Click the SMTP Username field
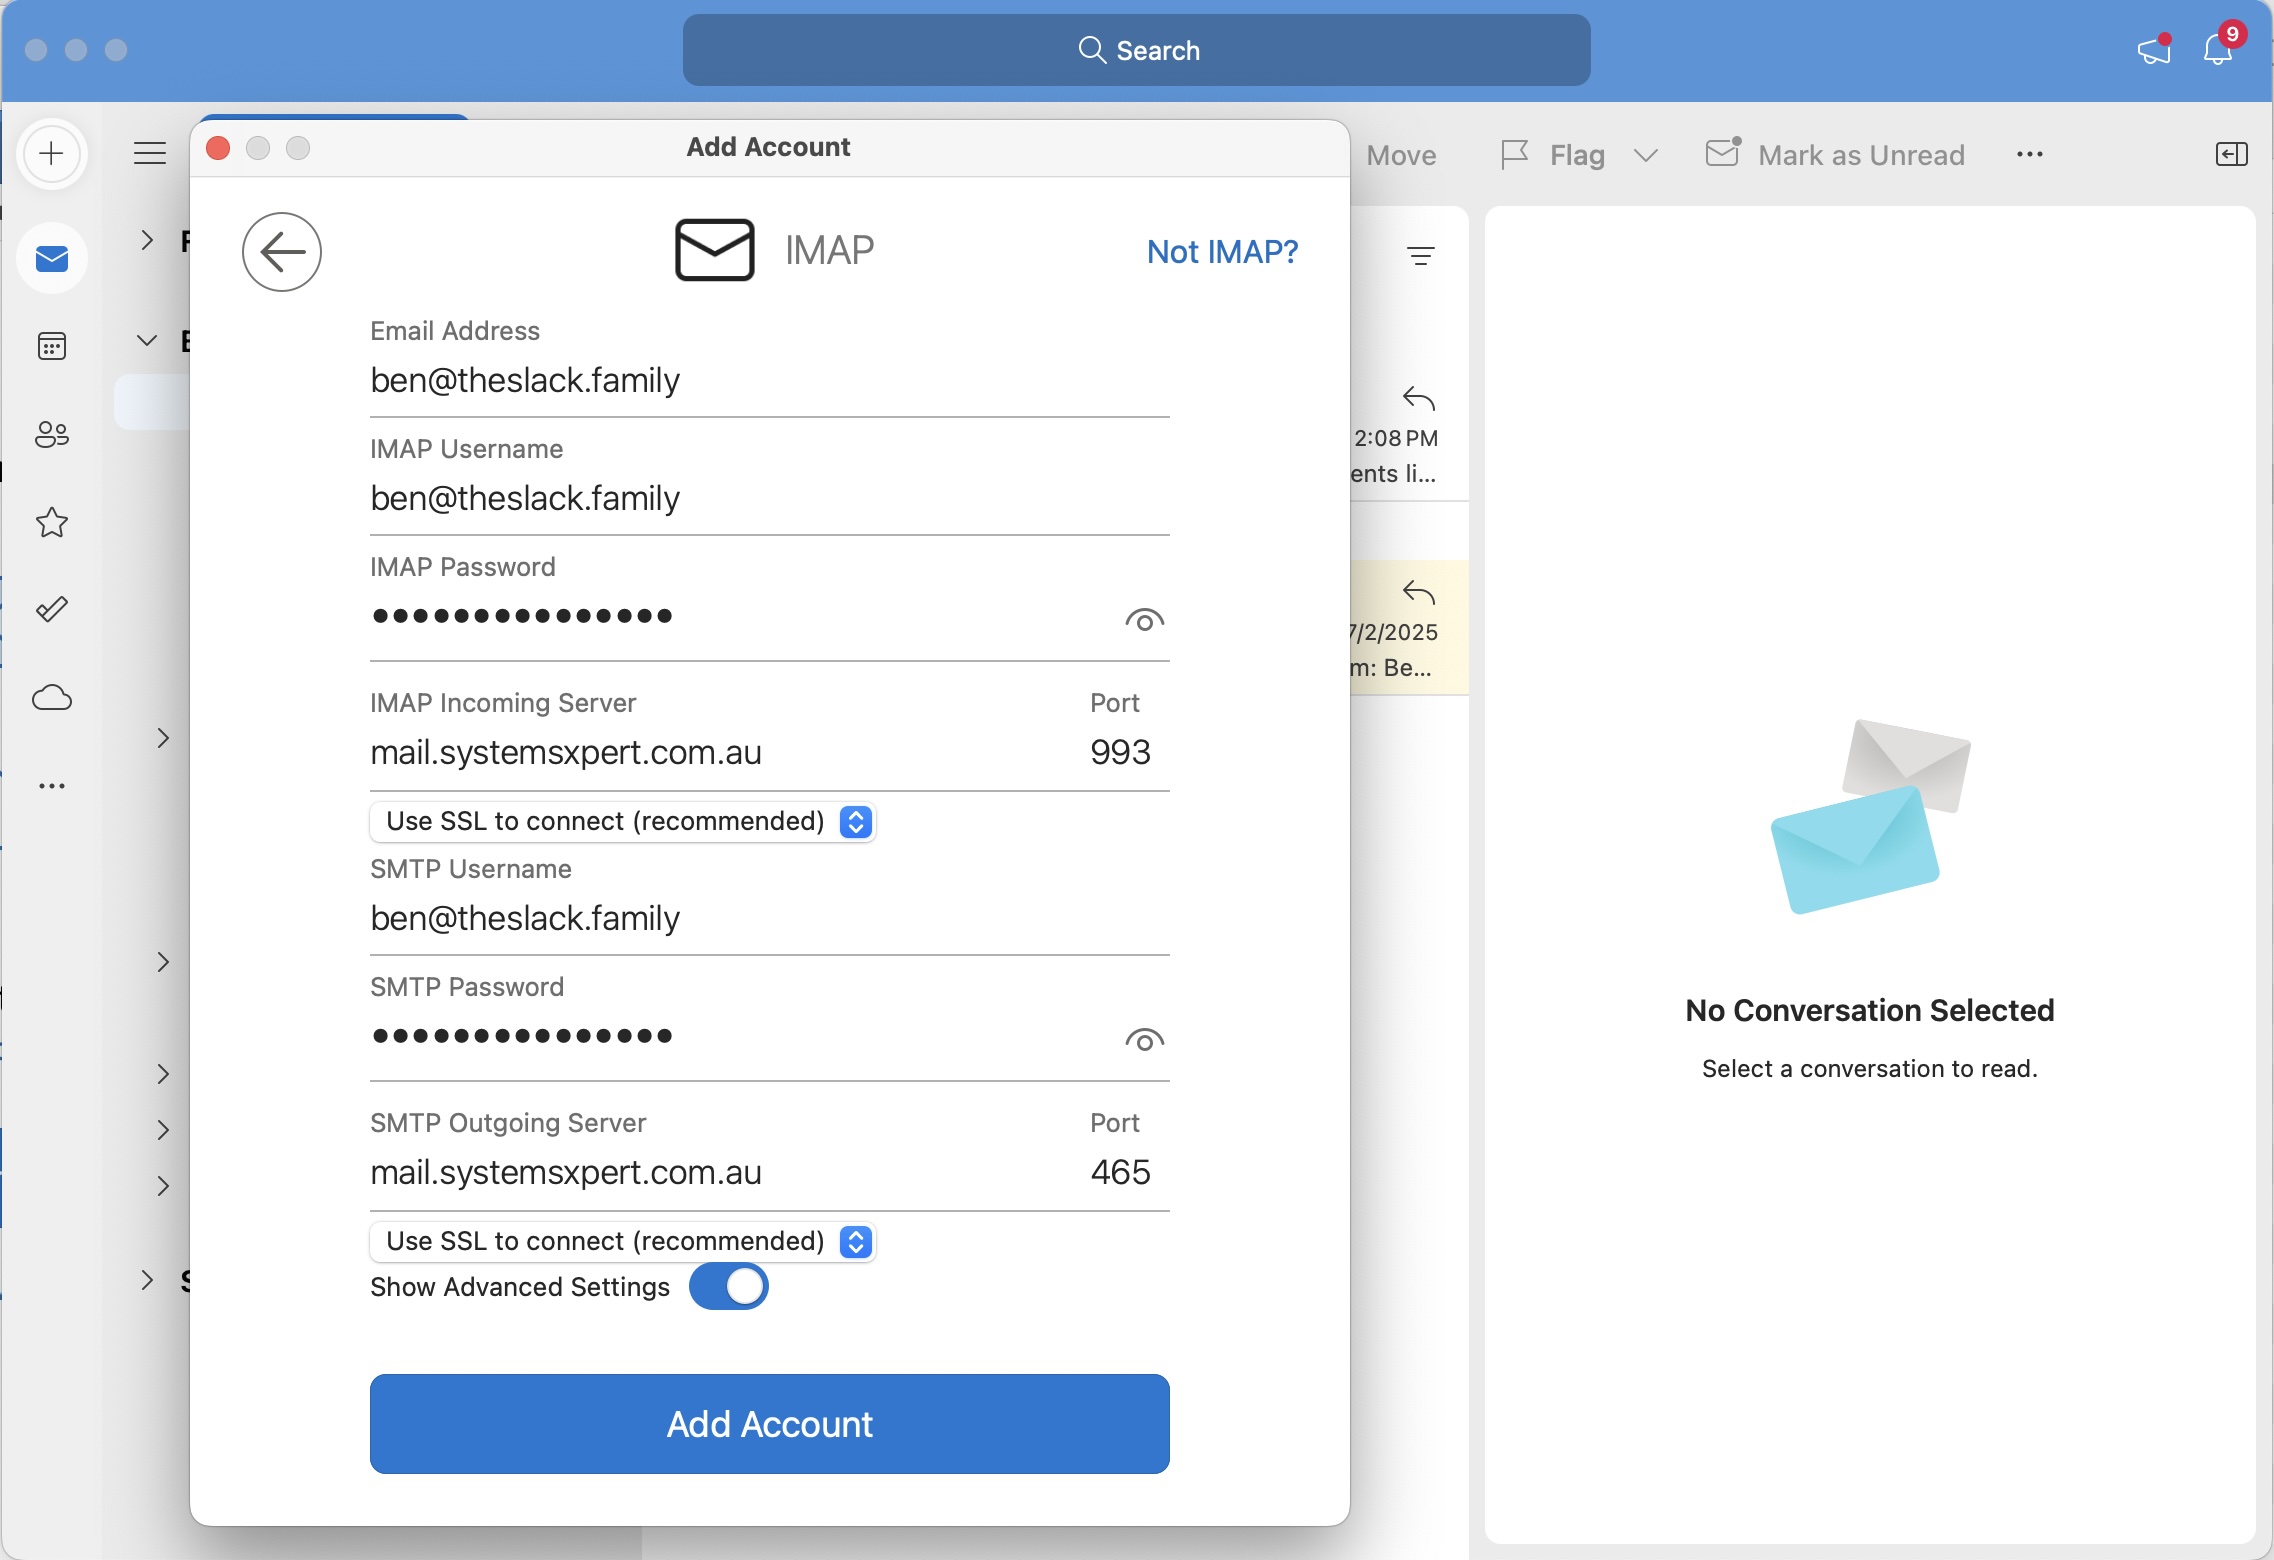The width and height of the screenshot is (2274, 1560). 770,918
